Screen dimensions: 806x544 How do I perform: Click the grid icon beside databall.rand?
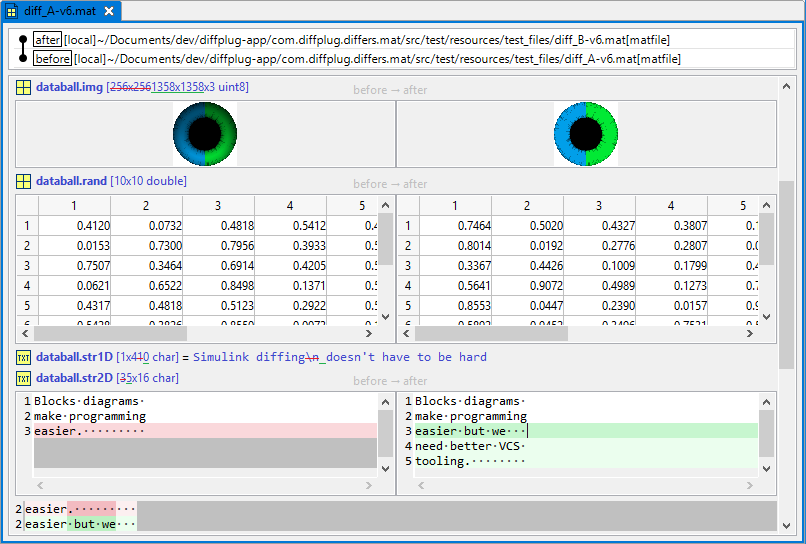tap(23, 181)
